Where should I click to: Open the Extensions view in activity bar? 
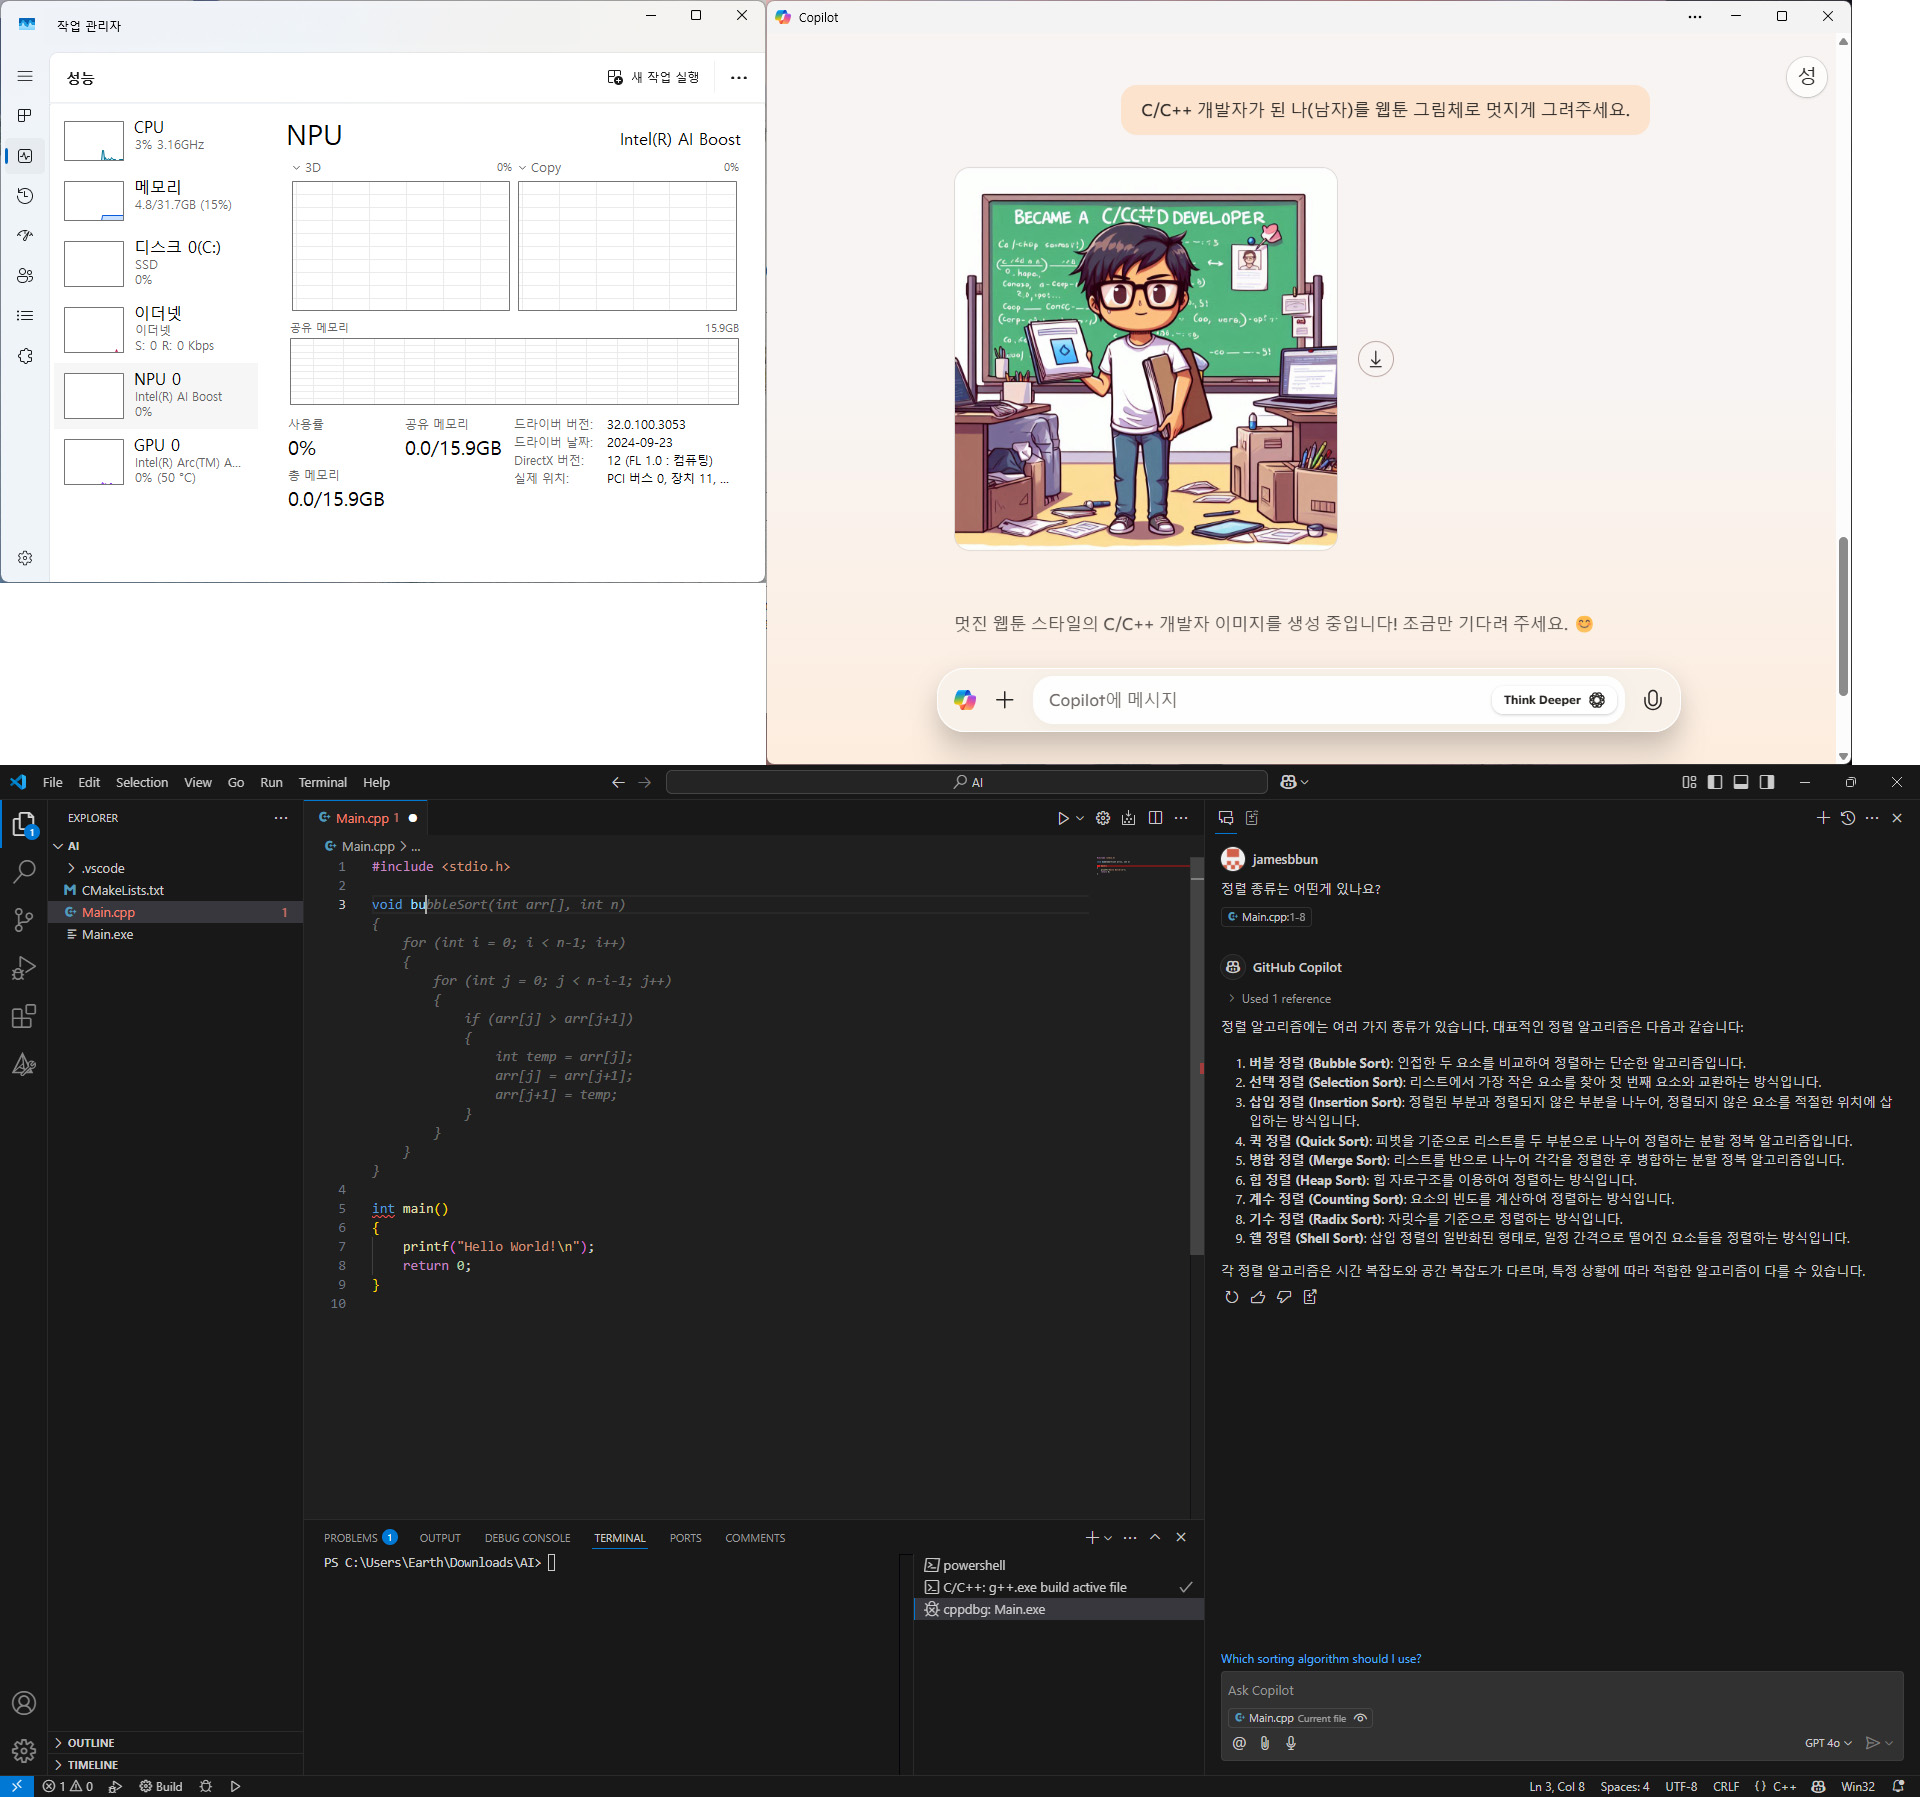coord(24,1017)
